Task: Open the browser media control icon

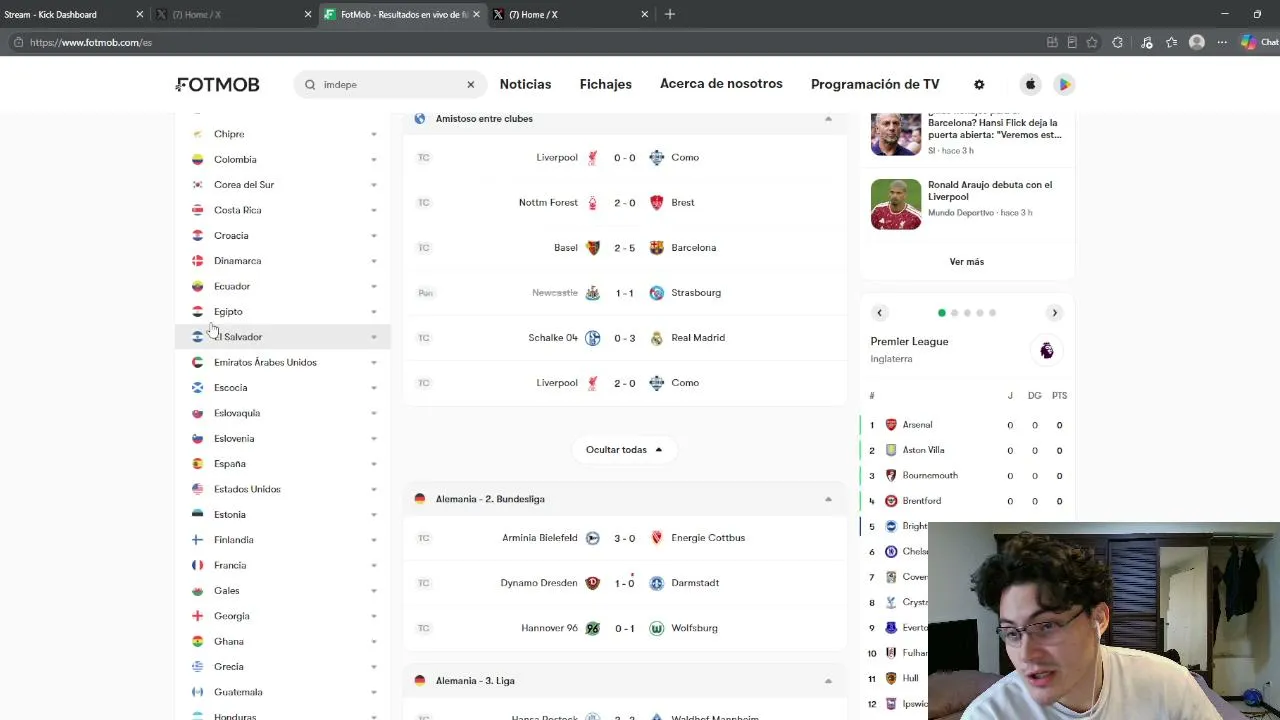Action: pos(1146,42)
